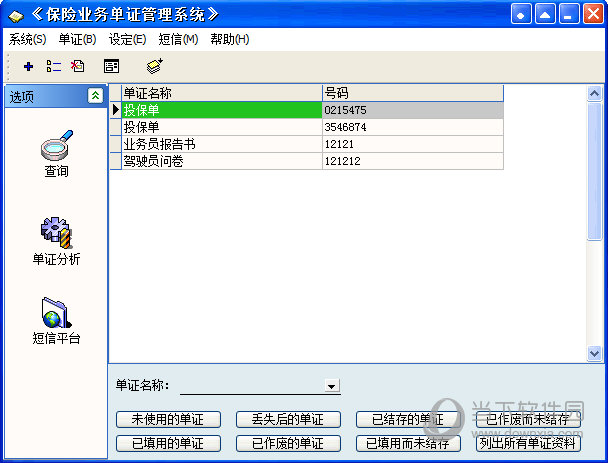Click the list view toolbar icon
Image resolution: width=608 pixels, height=463 pixels.
54,67
